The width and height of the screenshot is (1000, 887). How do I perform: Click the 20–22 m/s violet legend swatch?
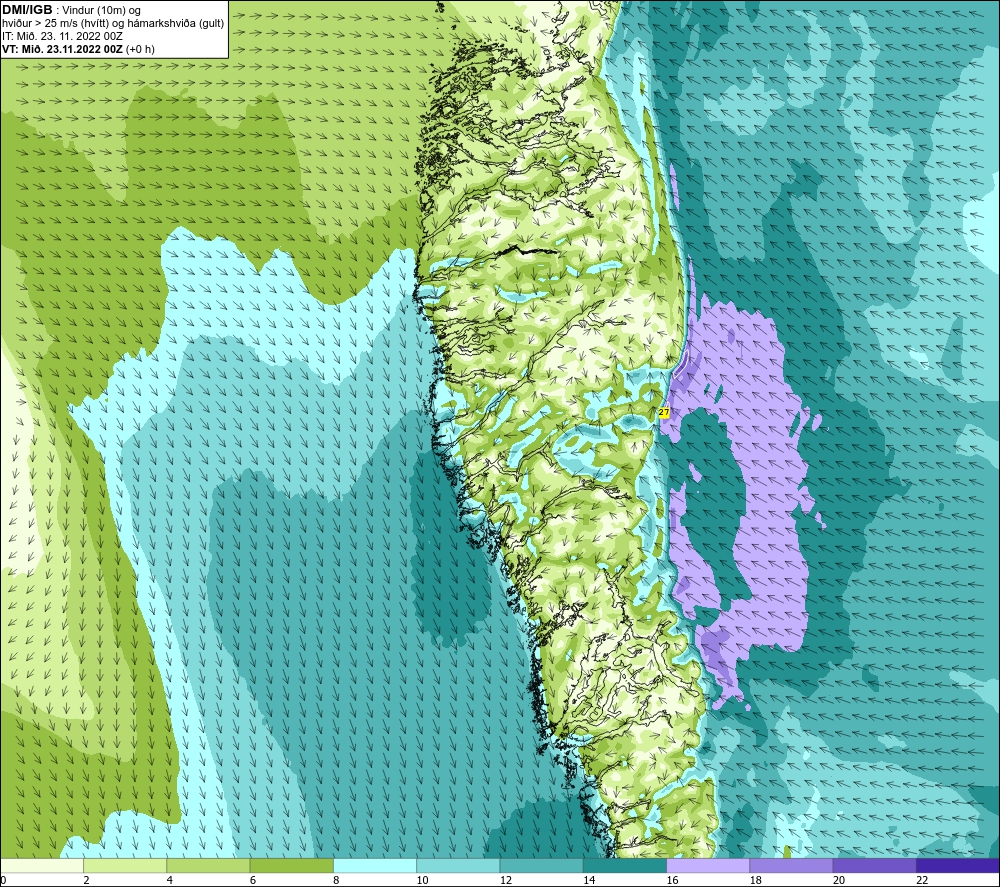[x=874, y=865]
